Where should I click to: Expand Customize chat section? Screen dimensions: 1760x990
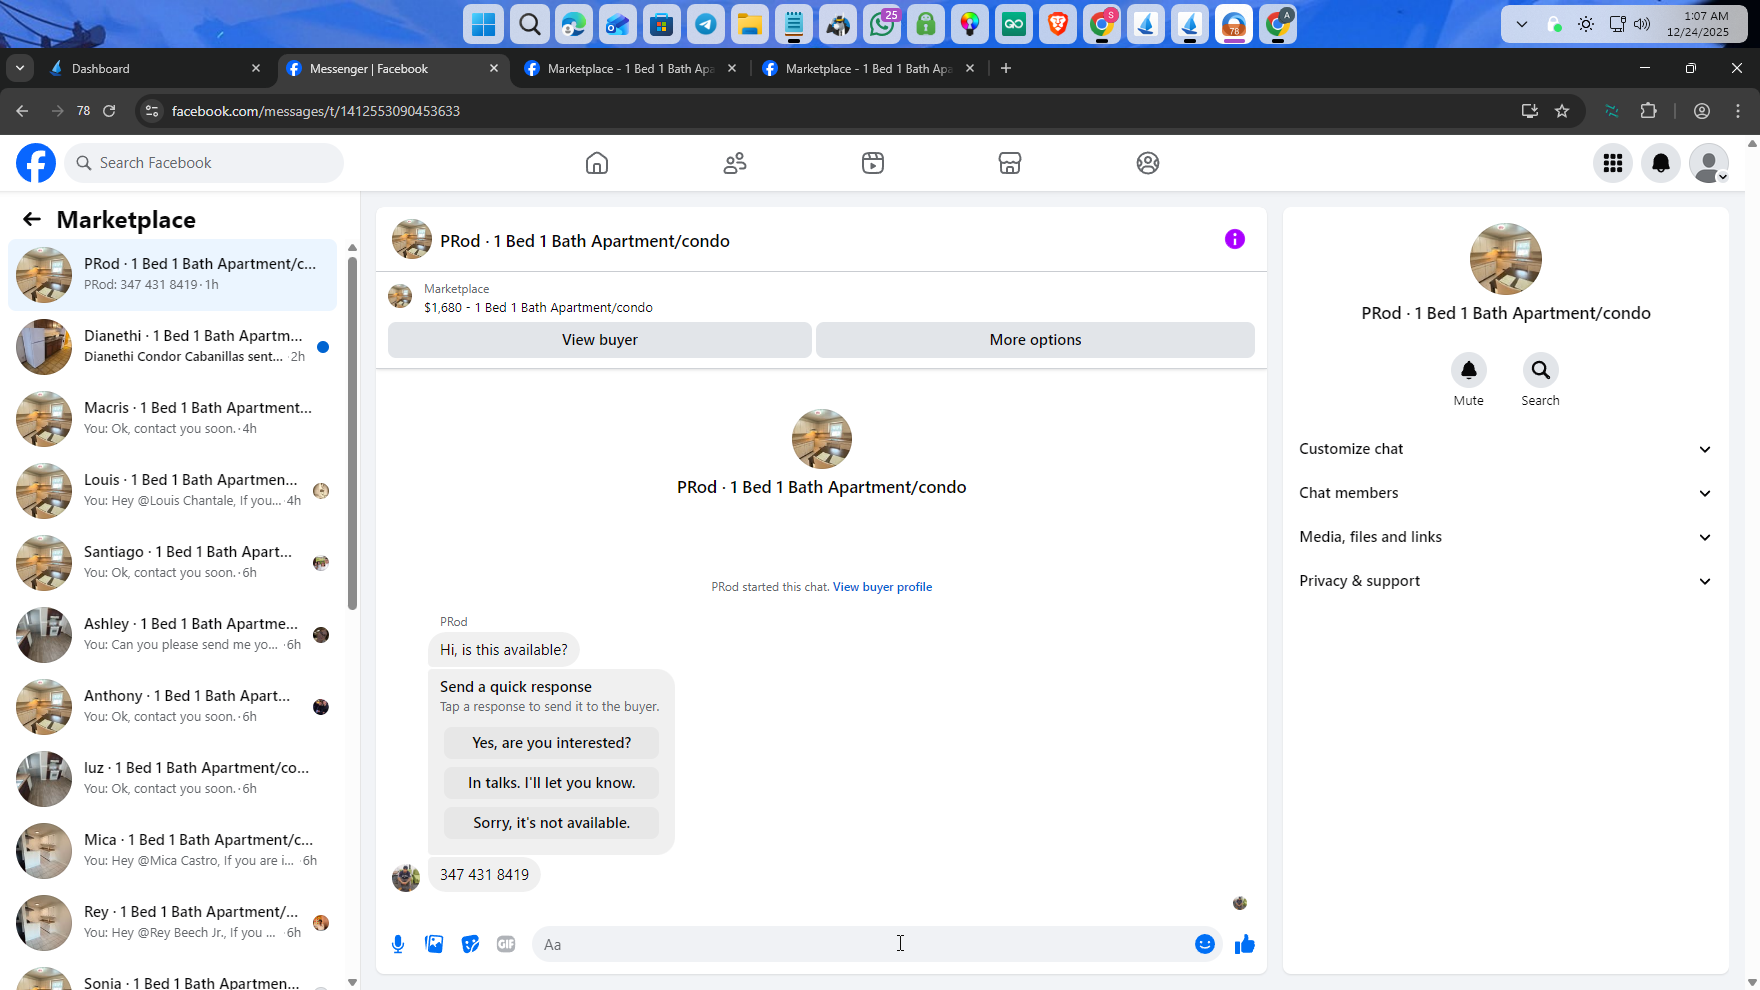(x=1506, y=449)
